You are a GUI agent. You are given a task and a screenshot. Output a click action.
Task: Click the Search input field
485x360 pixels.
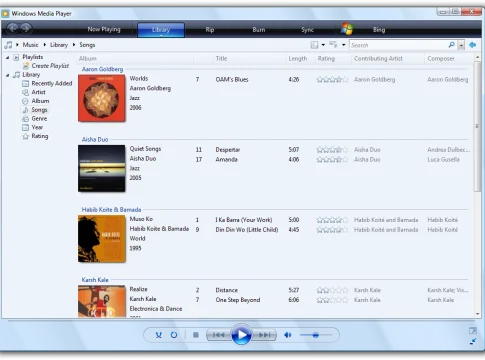point(399,45)
